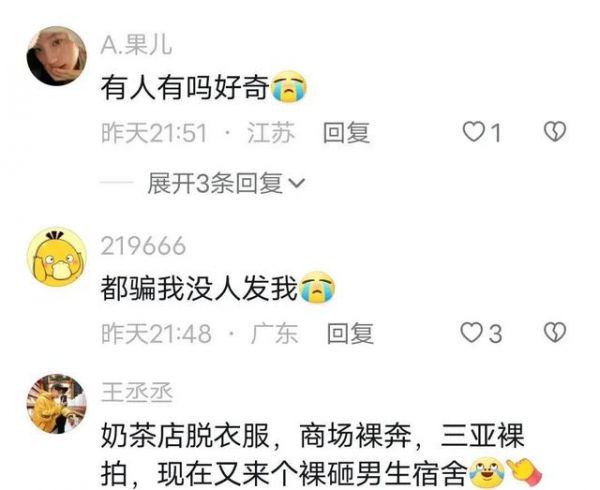The height and width of the screenshot is (490, 600).
Task: Dislike 219666's comment with the broken heart
Action: tap(555, 332)
